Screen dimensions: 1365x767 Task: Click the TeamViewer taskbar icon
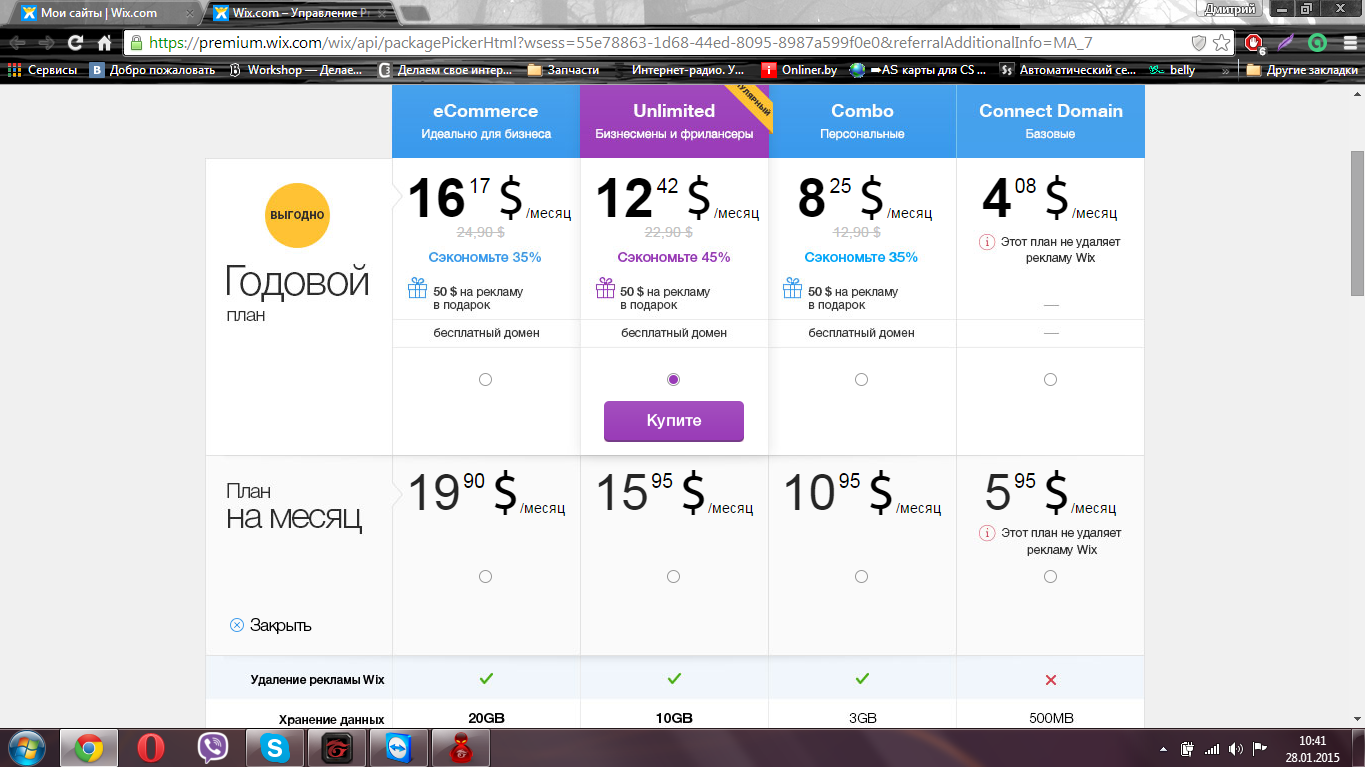tap(398, 748)
